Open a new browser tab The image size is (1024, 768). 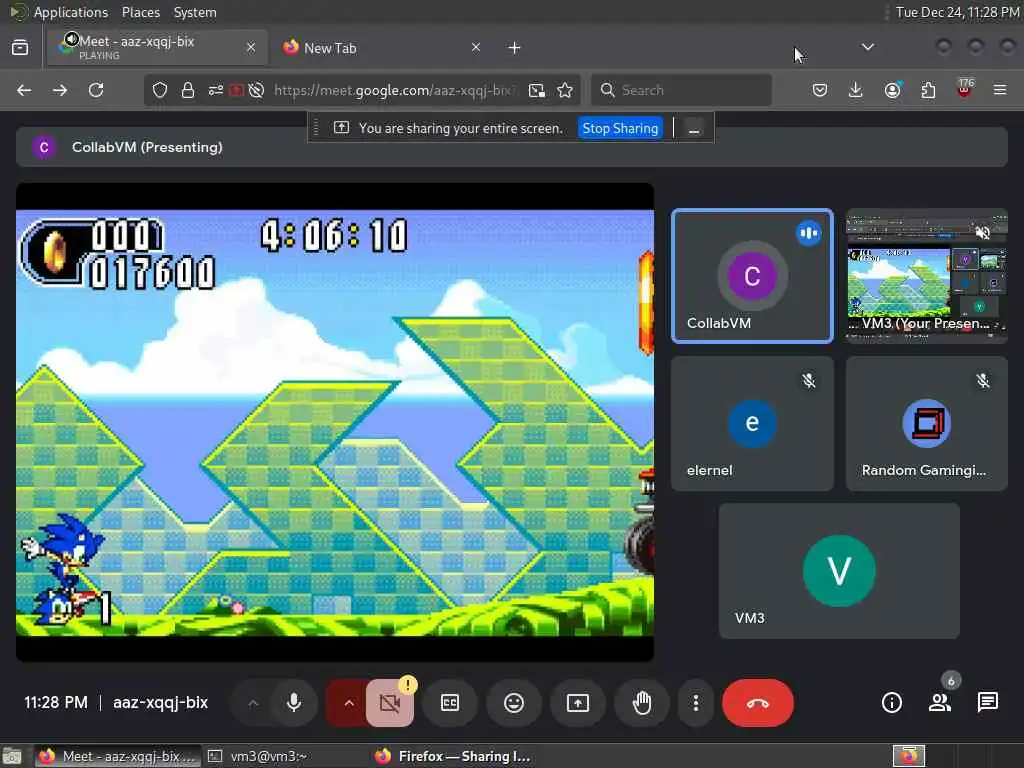point(515,48)
